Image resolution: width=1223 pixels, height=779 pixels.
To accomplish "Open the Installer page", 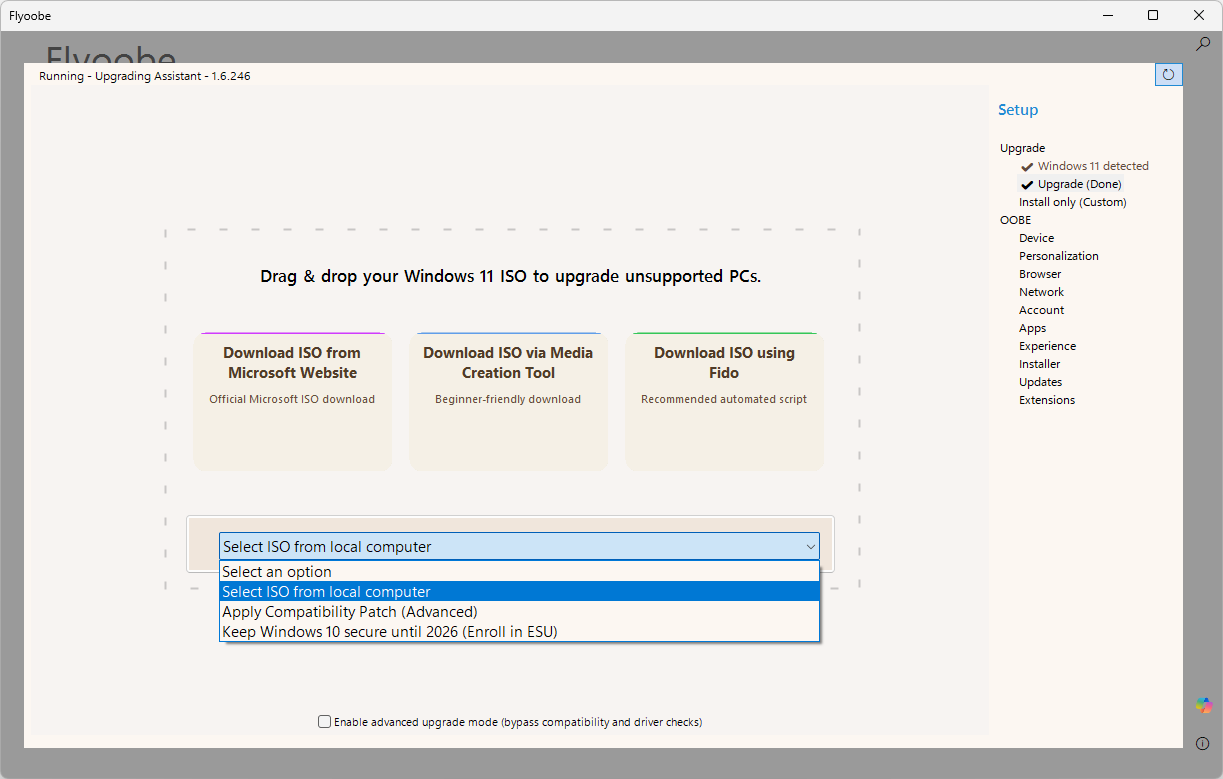I will coord(1039,364).
